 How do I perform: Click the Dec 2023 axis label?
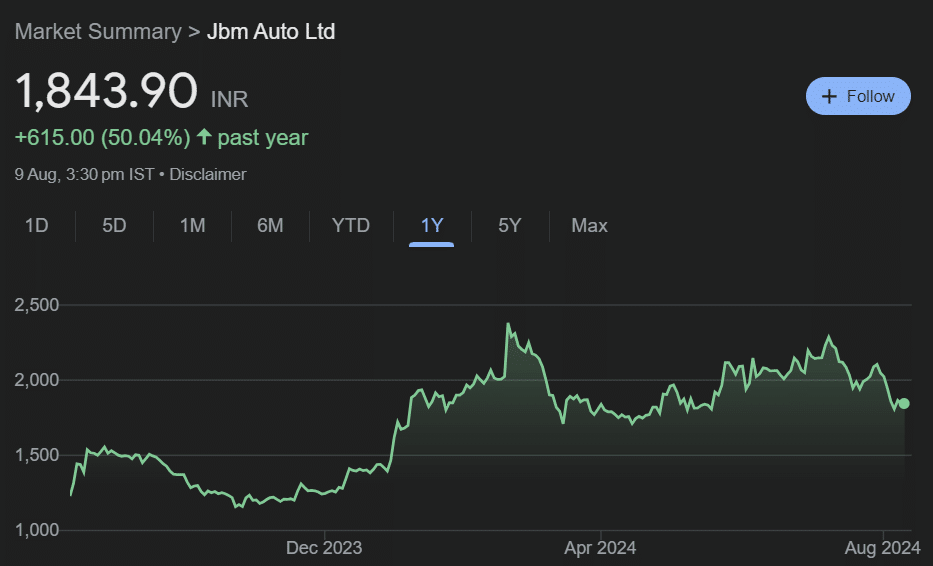click(x=324, y=548)
